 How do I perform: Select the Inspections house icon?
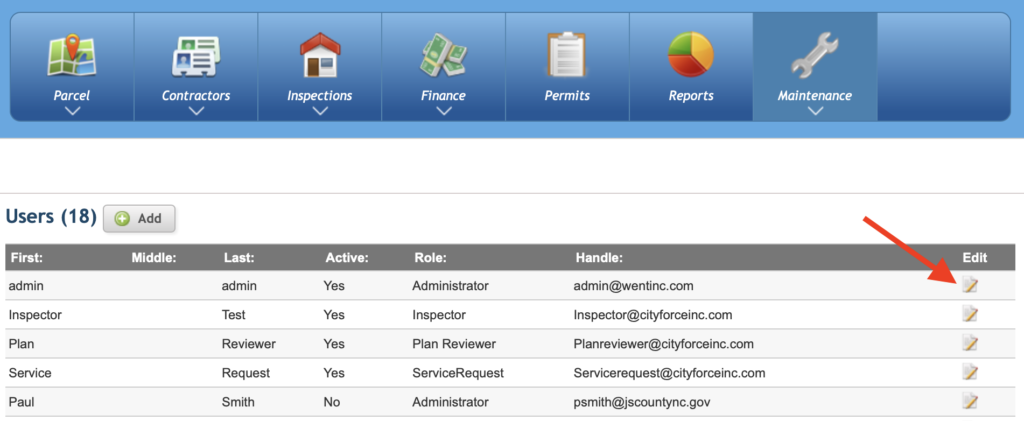(x=320, y=55)
